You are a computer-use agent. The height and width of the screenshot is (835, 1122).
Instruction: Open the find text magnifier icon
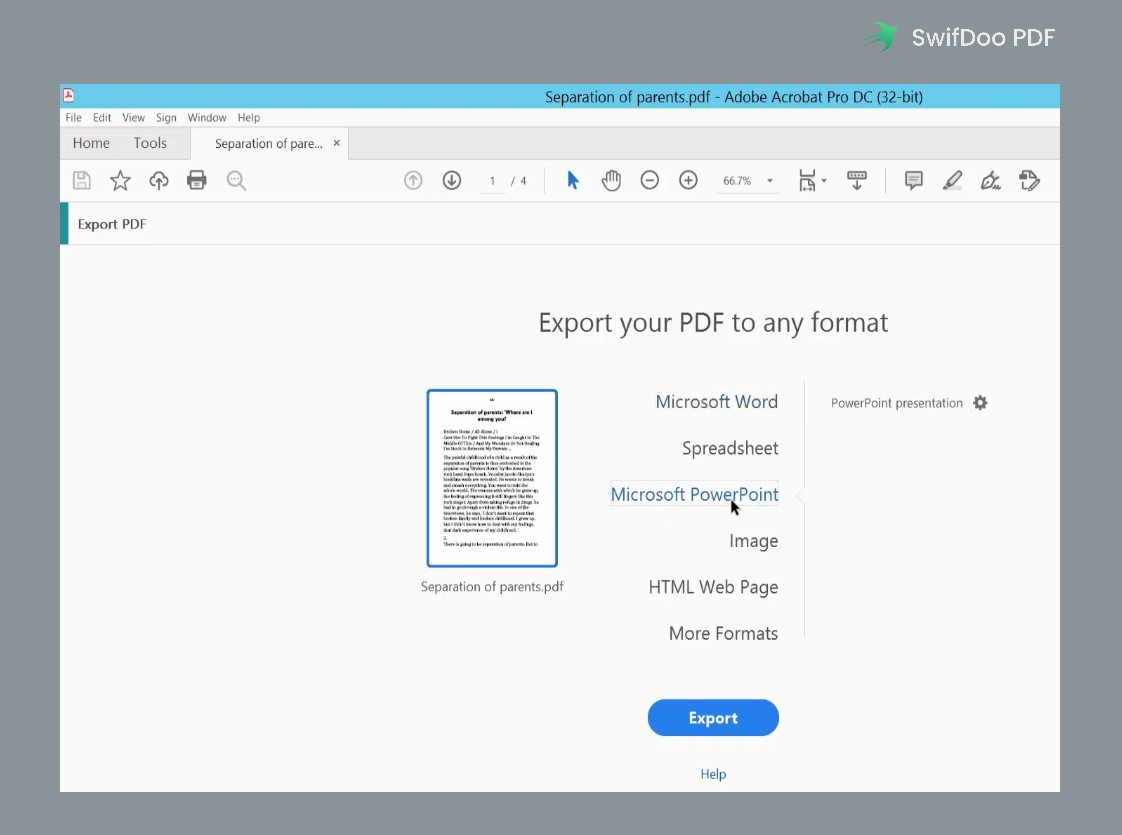(236, 181)
